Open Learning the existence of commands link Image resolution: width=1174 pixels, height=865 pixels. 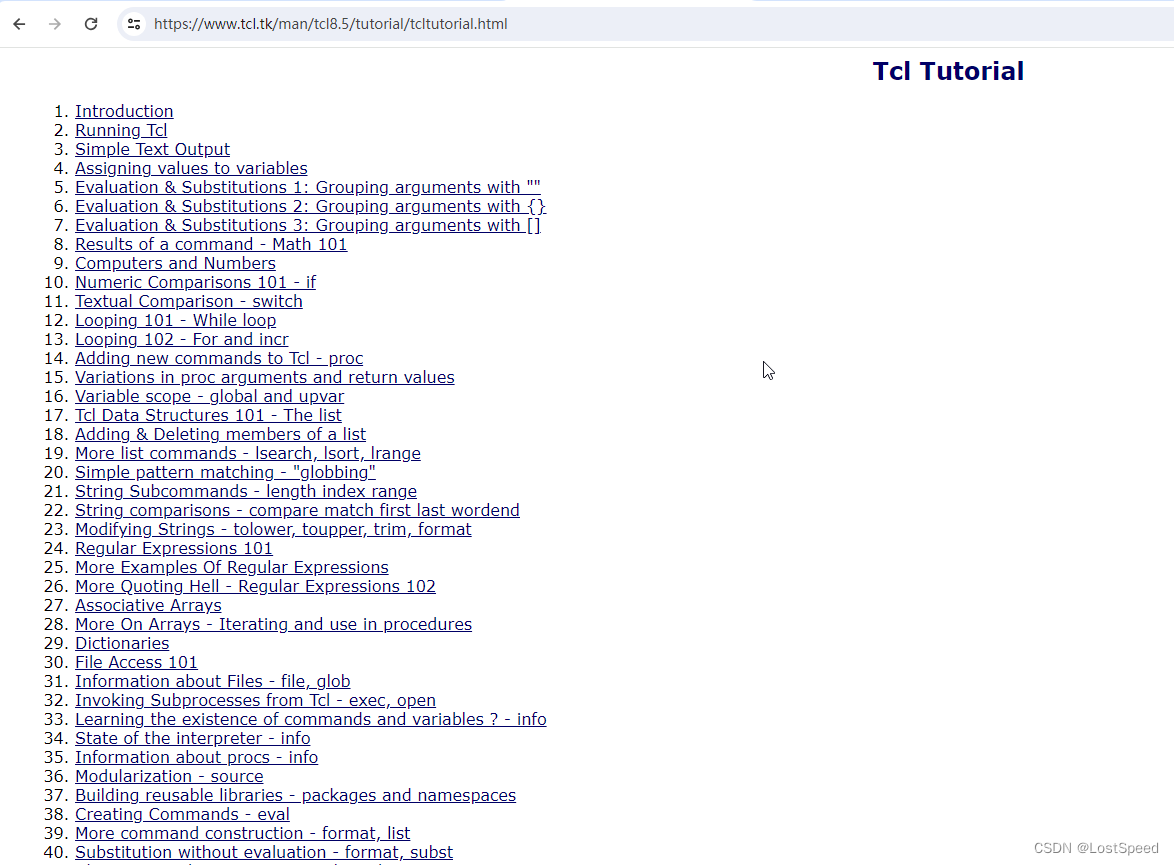pyautogui.click(x=311, y=719)
